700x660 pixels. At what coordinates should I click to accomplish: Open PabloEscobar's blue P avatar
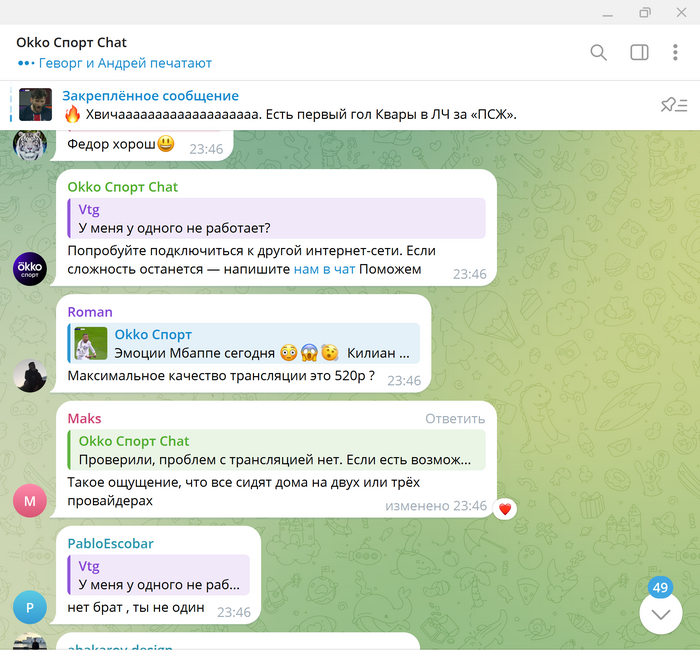(30, 607)
